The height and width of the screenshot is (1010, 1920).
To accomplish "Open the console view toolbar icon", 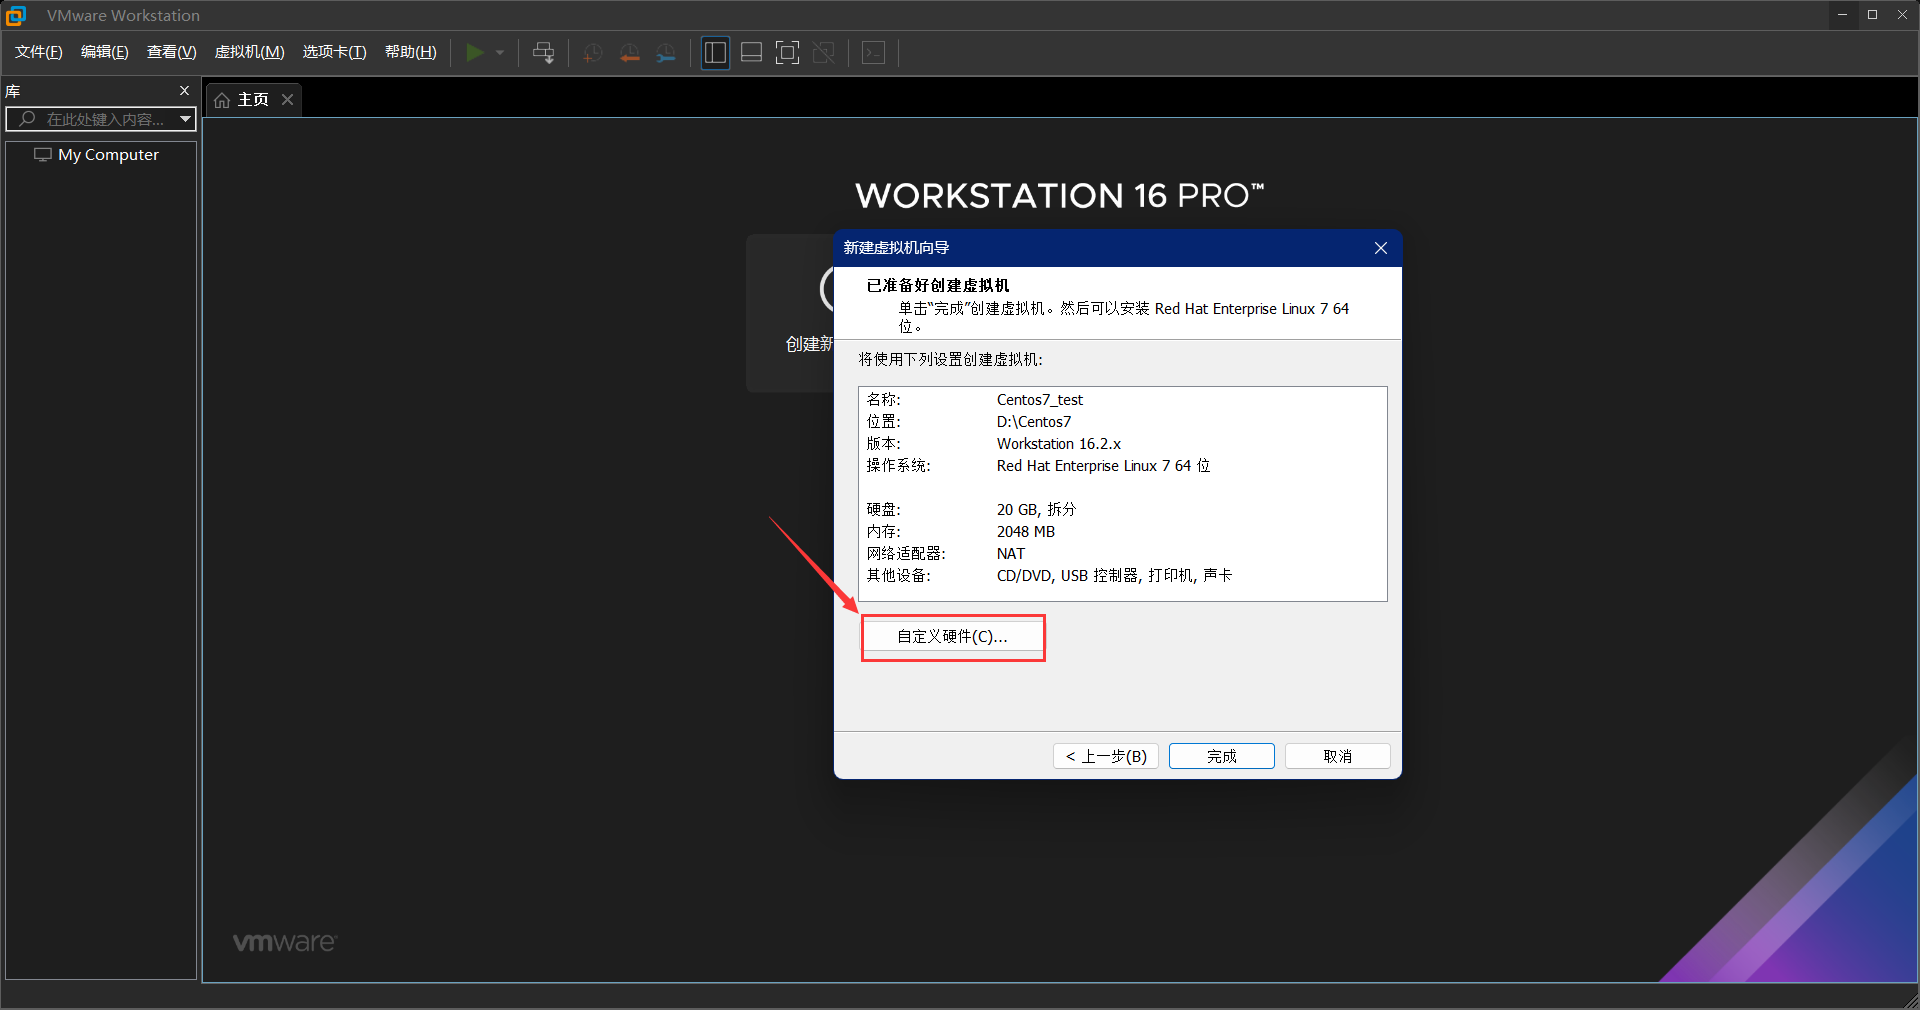I will tap(873, 52).
